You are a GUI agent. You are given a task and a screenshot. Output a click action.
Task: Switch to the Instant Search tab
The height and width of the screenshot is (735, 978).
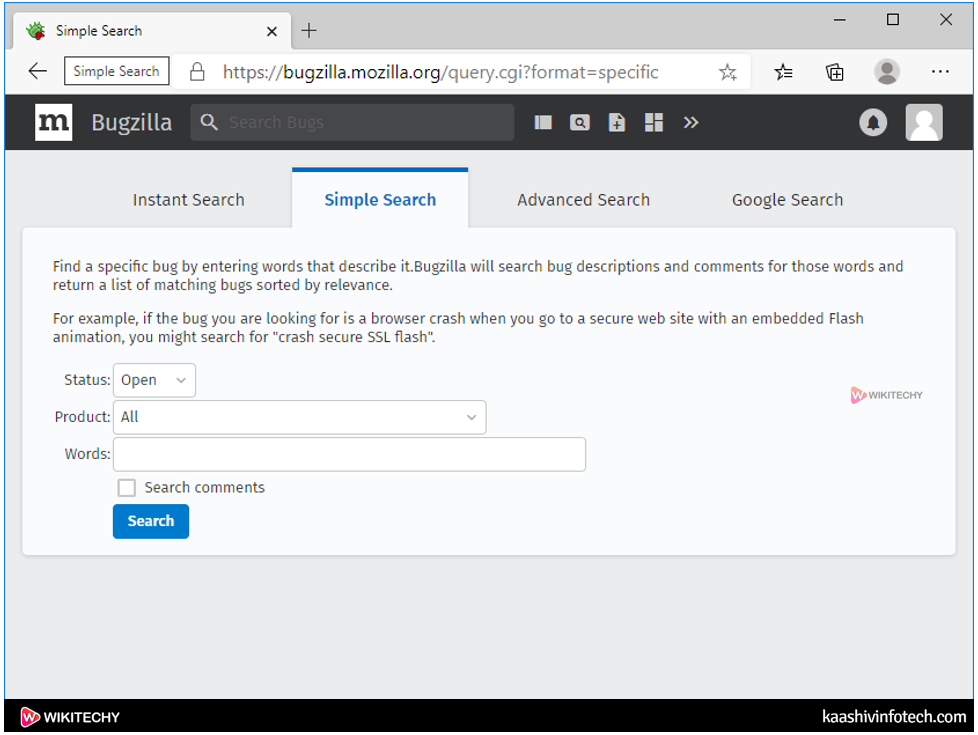click(x=188, y=200)
